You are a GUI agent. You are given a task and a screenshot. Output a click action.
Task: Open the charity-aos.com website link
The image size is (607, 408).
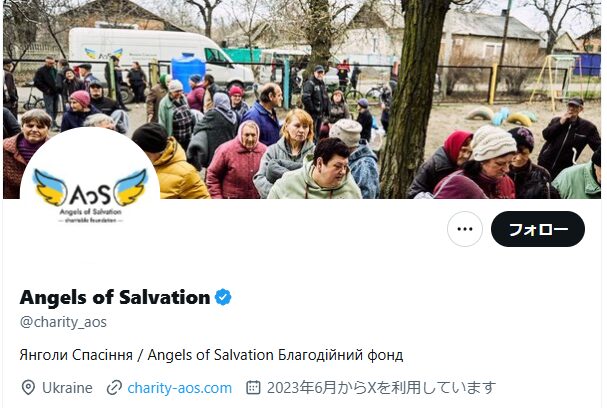(x=180, y=388)
